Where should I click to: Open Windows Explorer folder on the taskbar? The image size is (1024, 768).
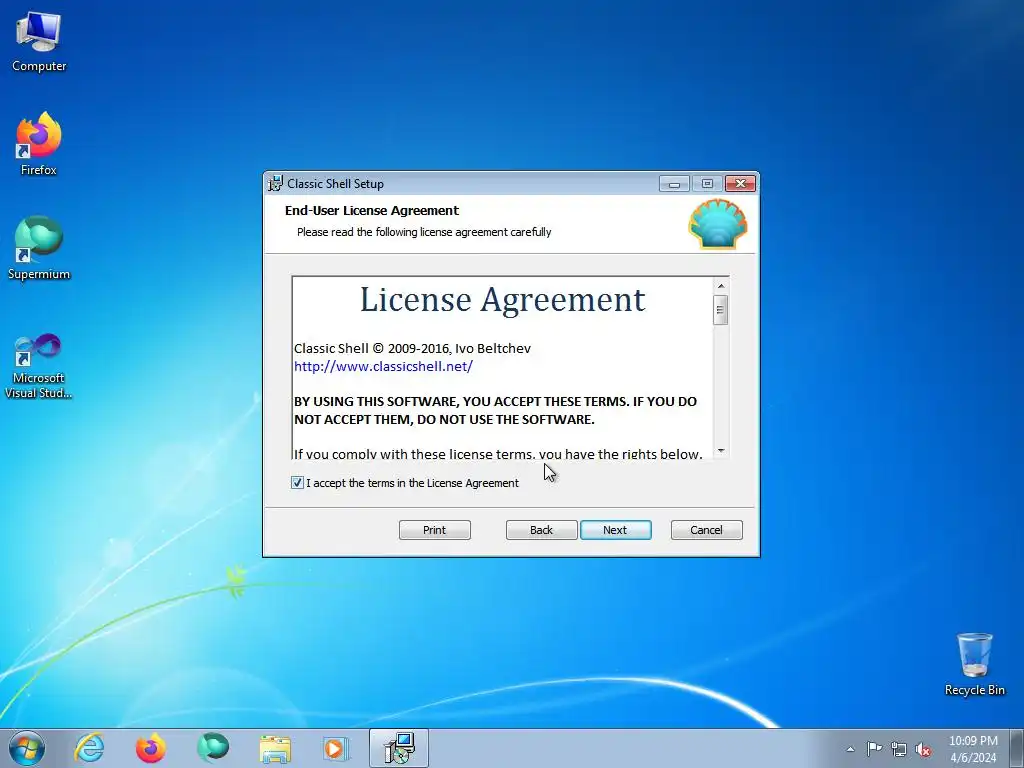[275, 748]
